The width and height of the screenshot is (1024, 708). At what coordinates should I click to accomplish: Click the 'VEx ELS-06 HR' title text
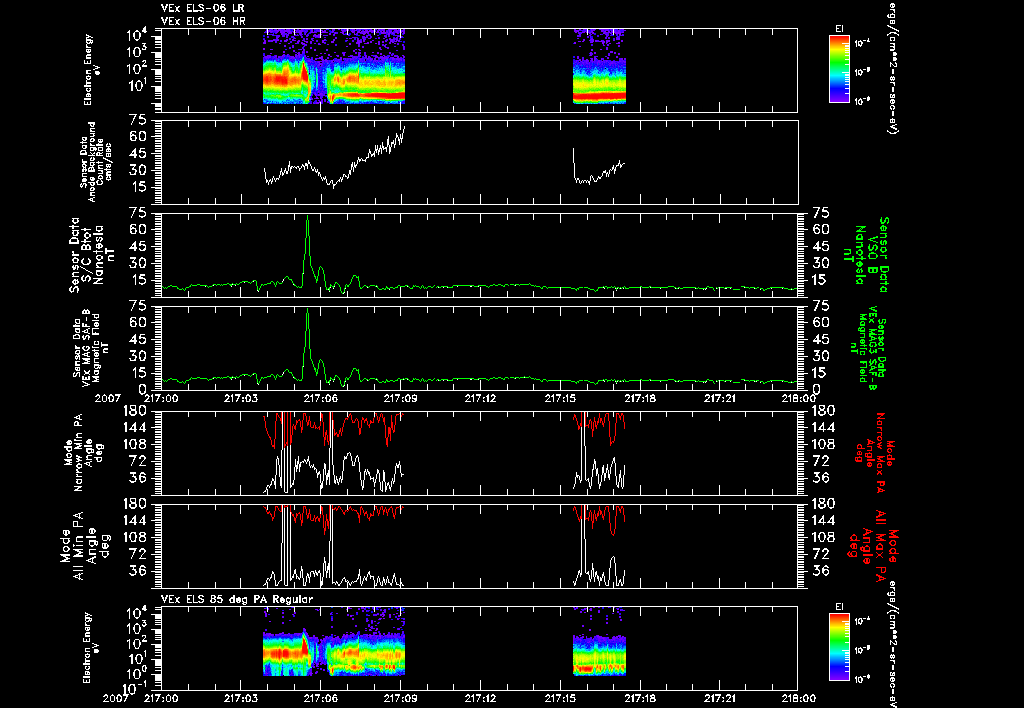[x=202, y=21]
